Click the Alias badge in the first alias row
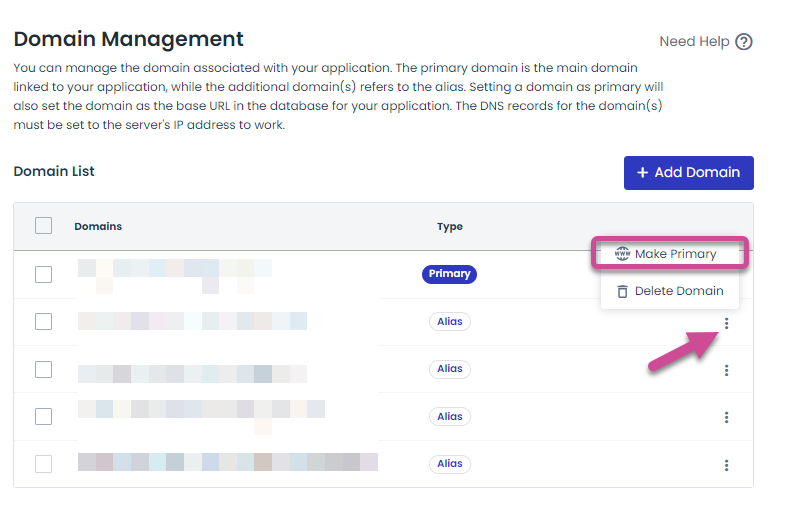796x508 pixels. (x=450, y=321)
